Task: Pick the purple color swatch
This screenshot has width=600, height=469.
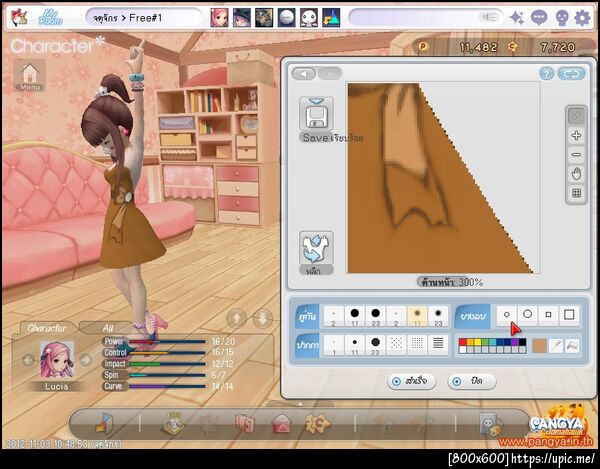Action: 515,342
